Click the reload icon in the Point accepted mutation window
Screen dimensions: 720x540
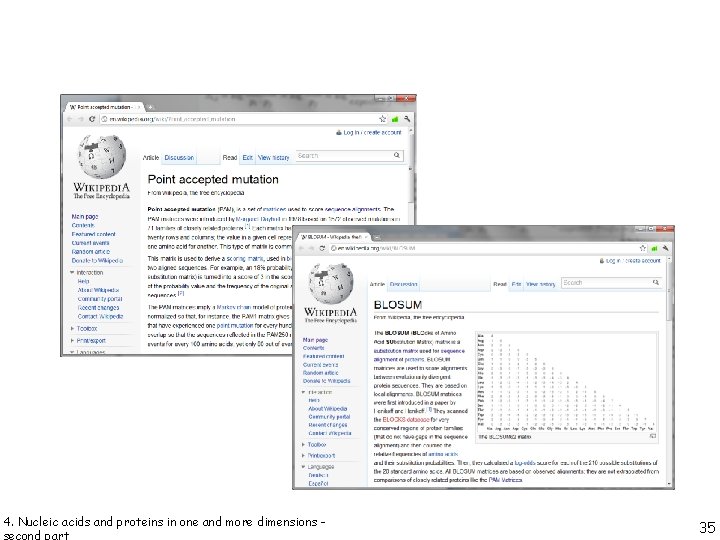tap(92, 119)
